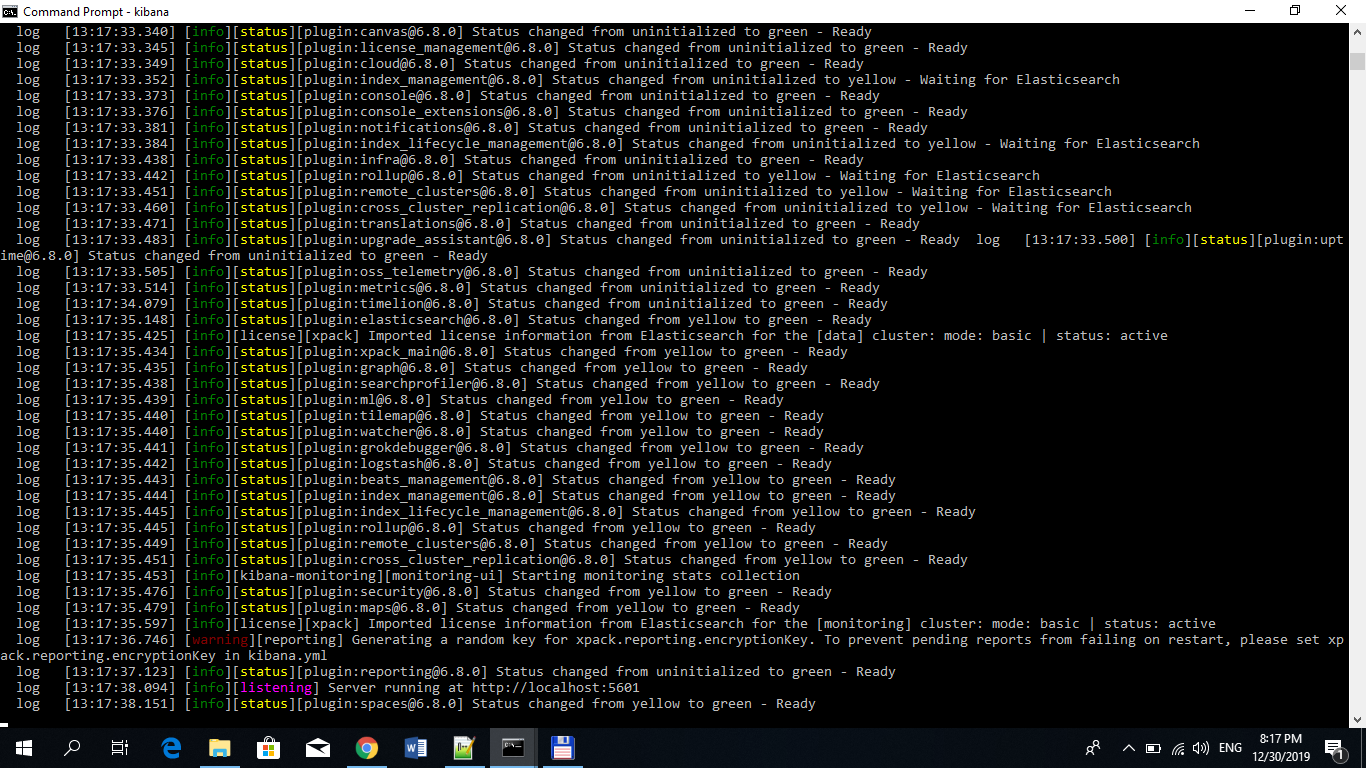Click the '[data]' cluster text
The width and height of the screenshot is (1366, 768).
point(840,336)
